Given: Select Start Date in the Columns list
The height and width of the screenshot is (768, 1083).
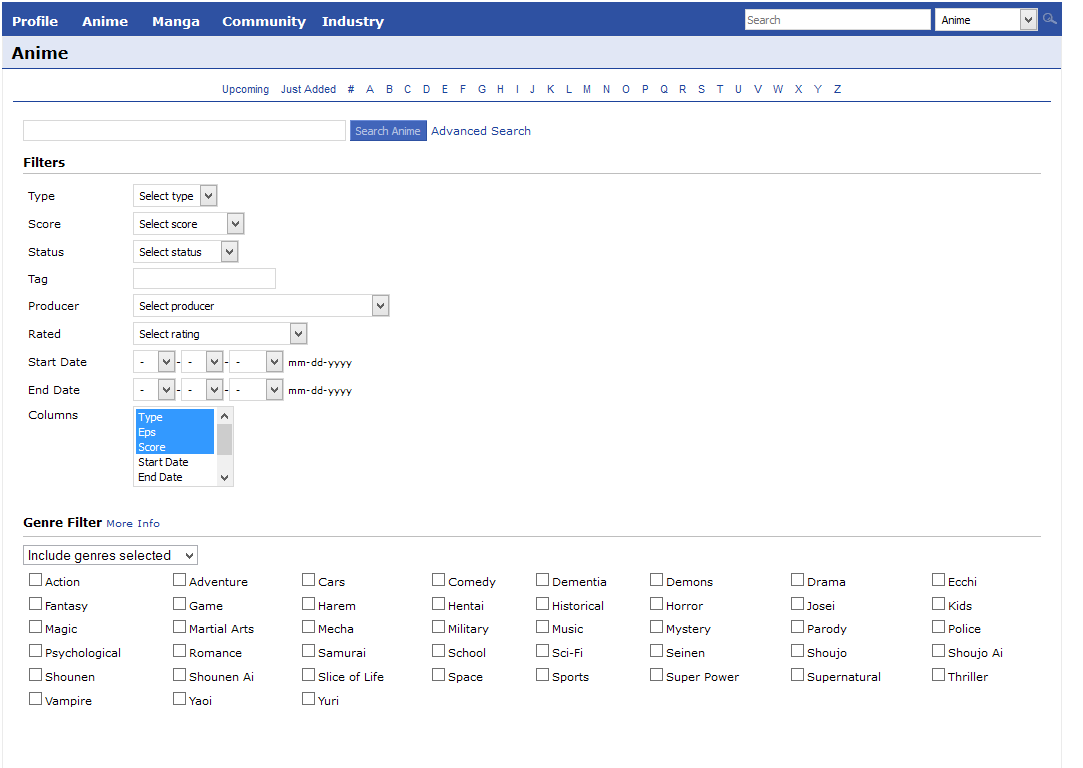Looking at the screenshot, I should click(x=164, y=462).
